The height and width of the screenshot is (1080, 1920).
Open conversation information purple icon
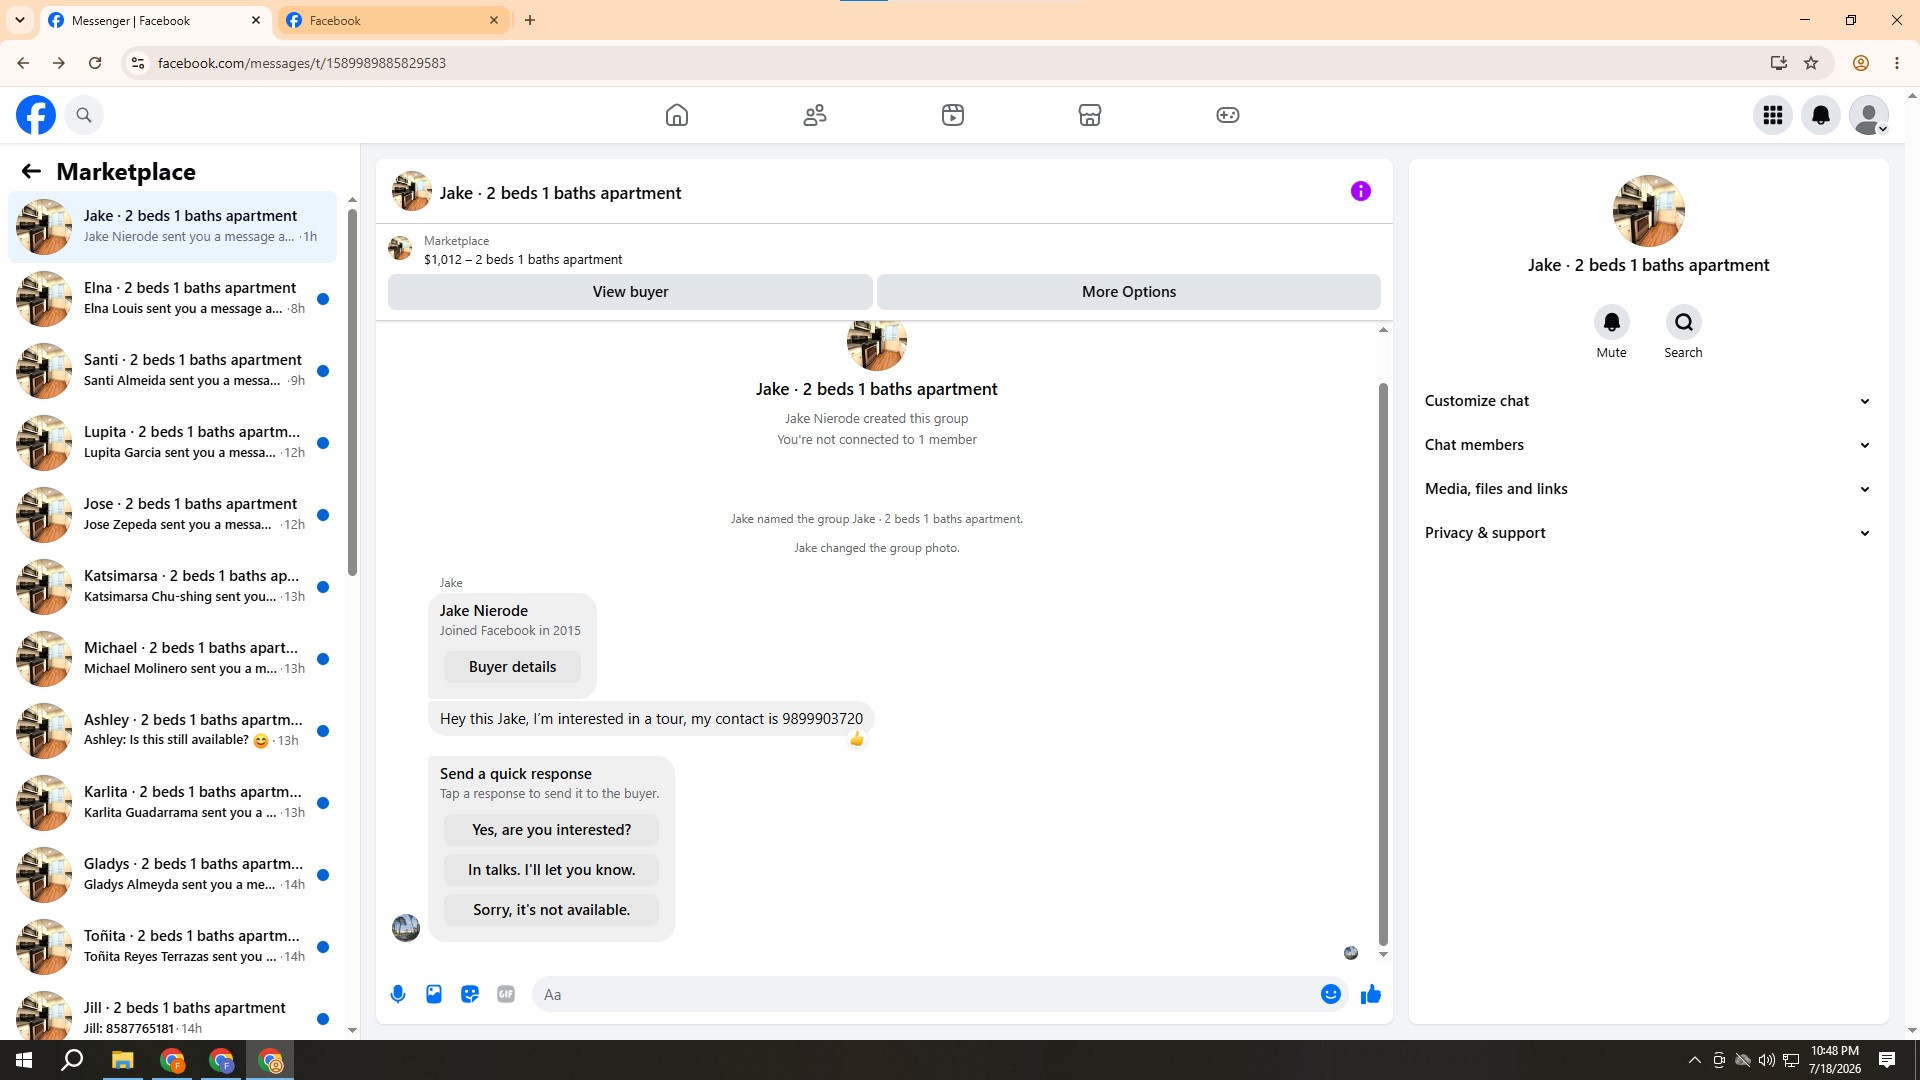[1361, 191]
